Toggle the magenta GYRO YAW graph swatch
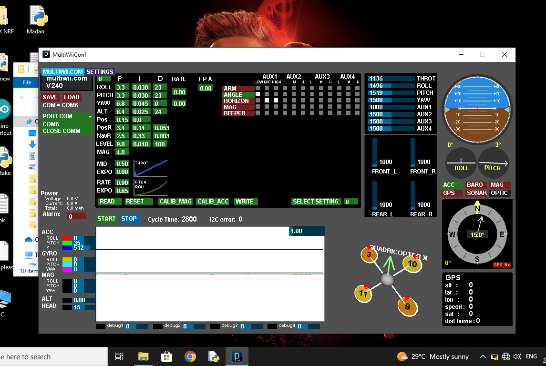546x366 pixels. click(x=67, y=269)
